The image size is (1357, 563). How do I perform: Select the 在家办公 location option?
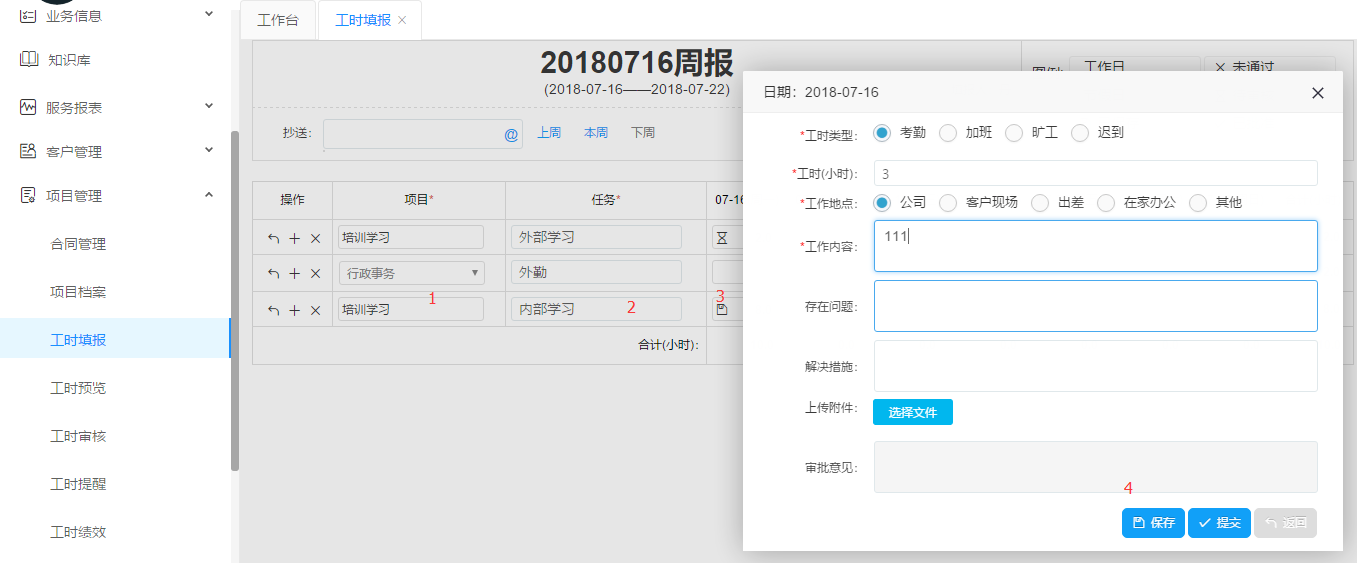click(x=1106, y=203)
